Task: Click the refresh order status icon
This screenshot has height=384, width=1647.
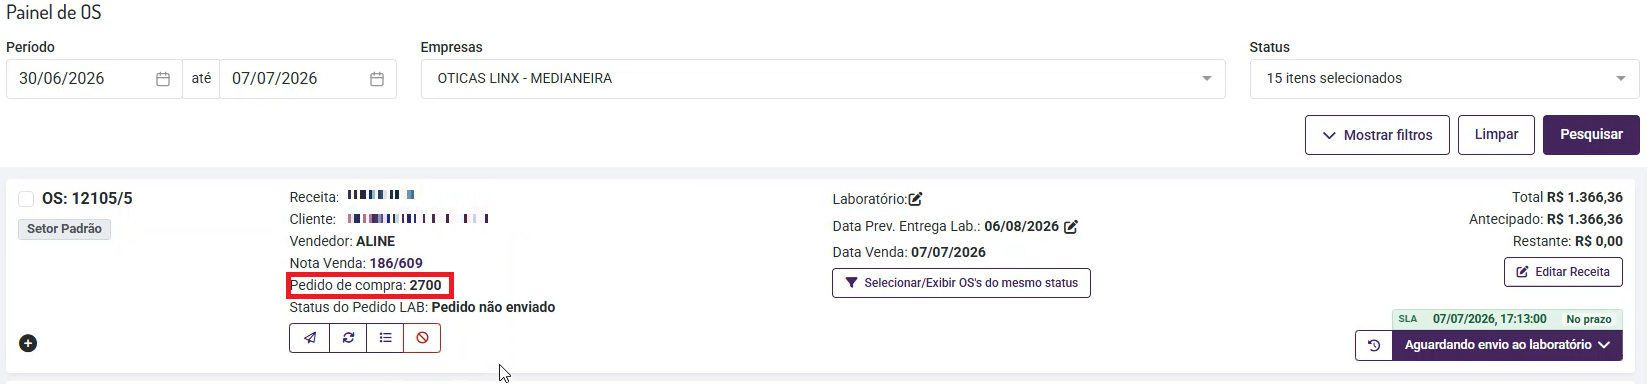Action: pos(348,338)
